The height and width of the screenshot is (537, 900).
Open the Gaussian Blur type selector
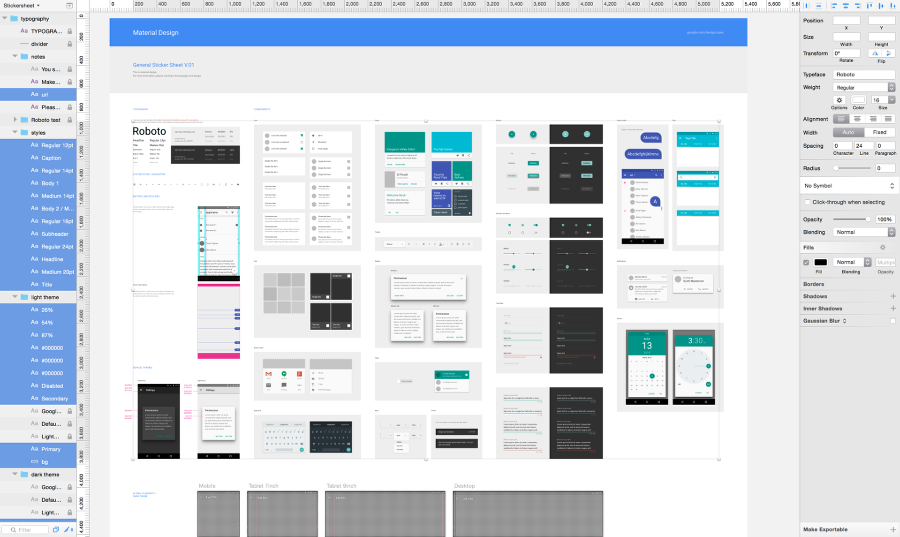[x=844, y=321]
